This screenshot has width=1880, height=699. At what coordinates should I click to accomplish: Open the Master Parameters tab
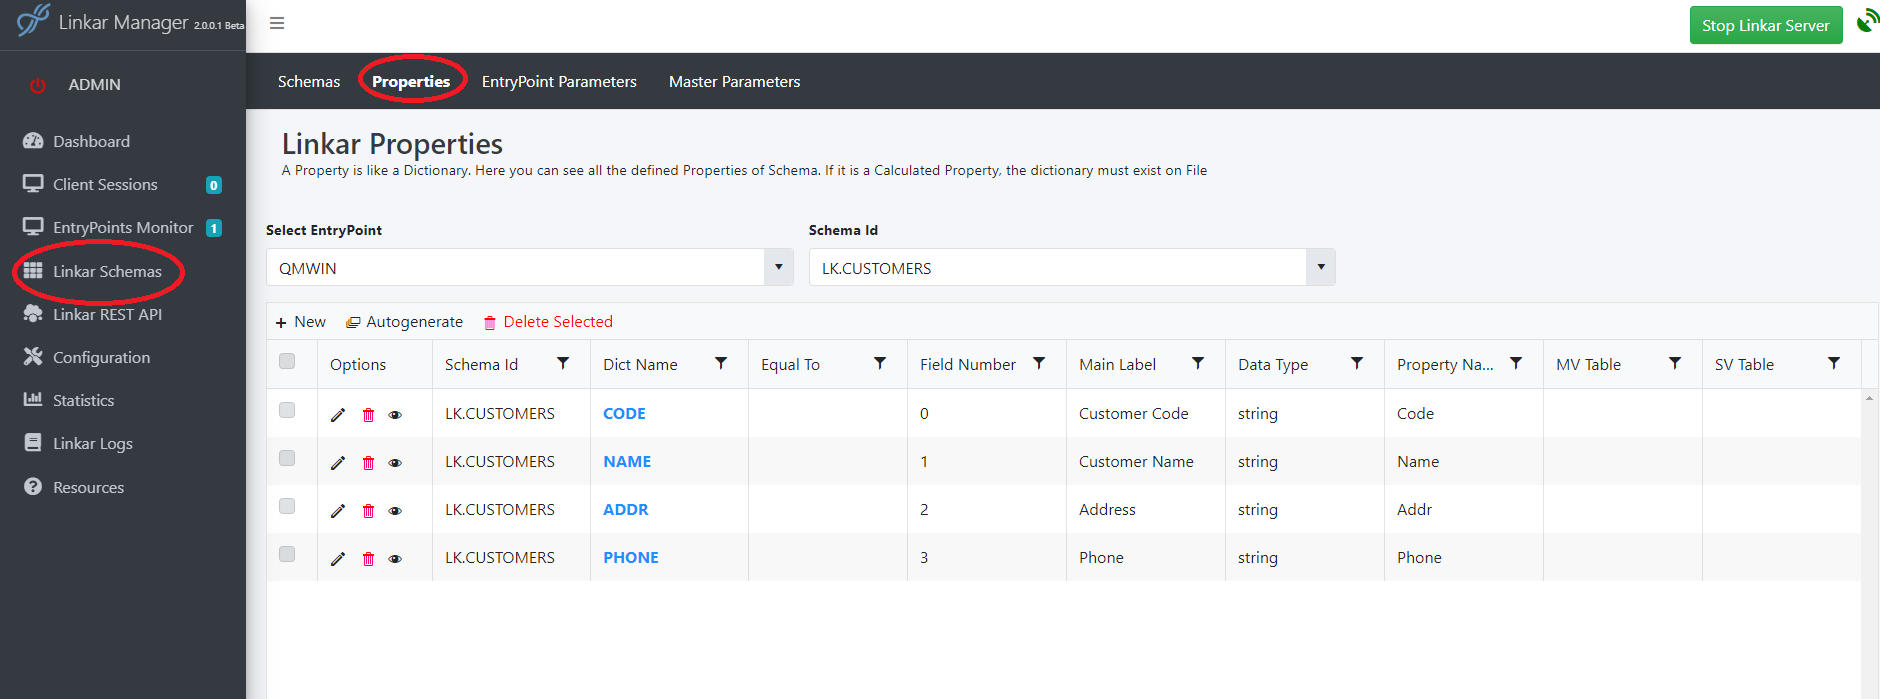(x=735, y=82)
